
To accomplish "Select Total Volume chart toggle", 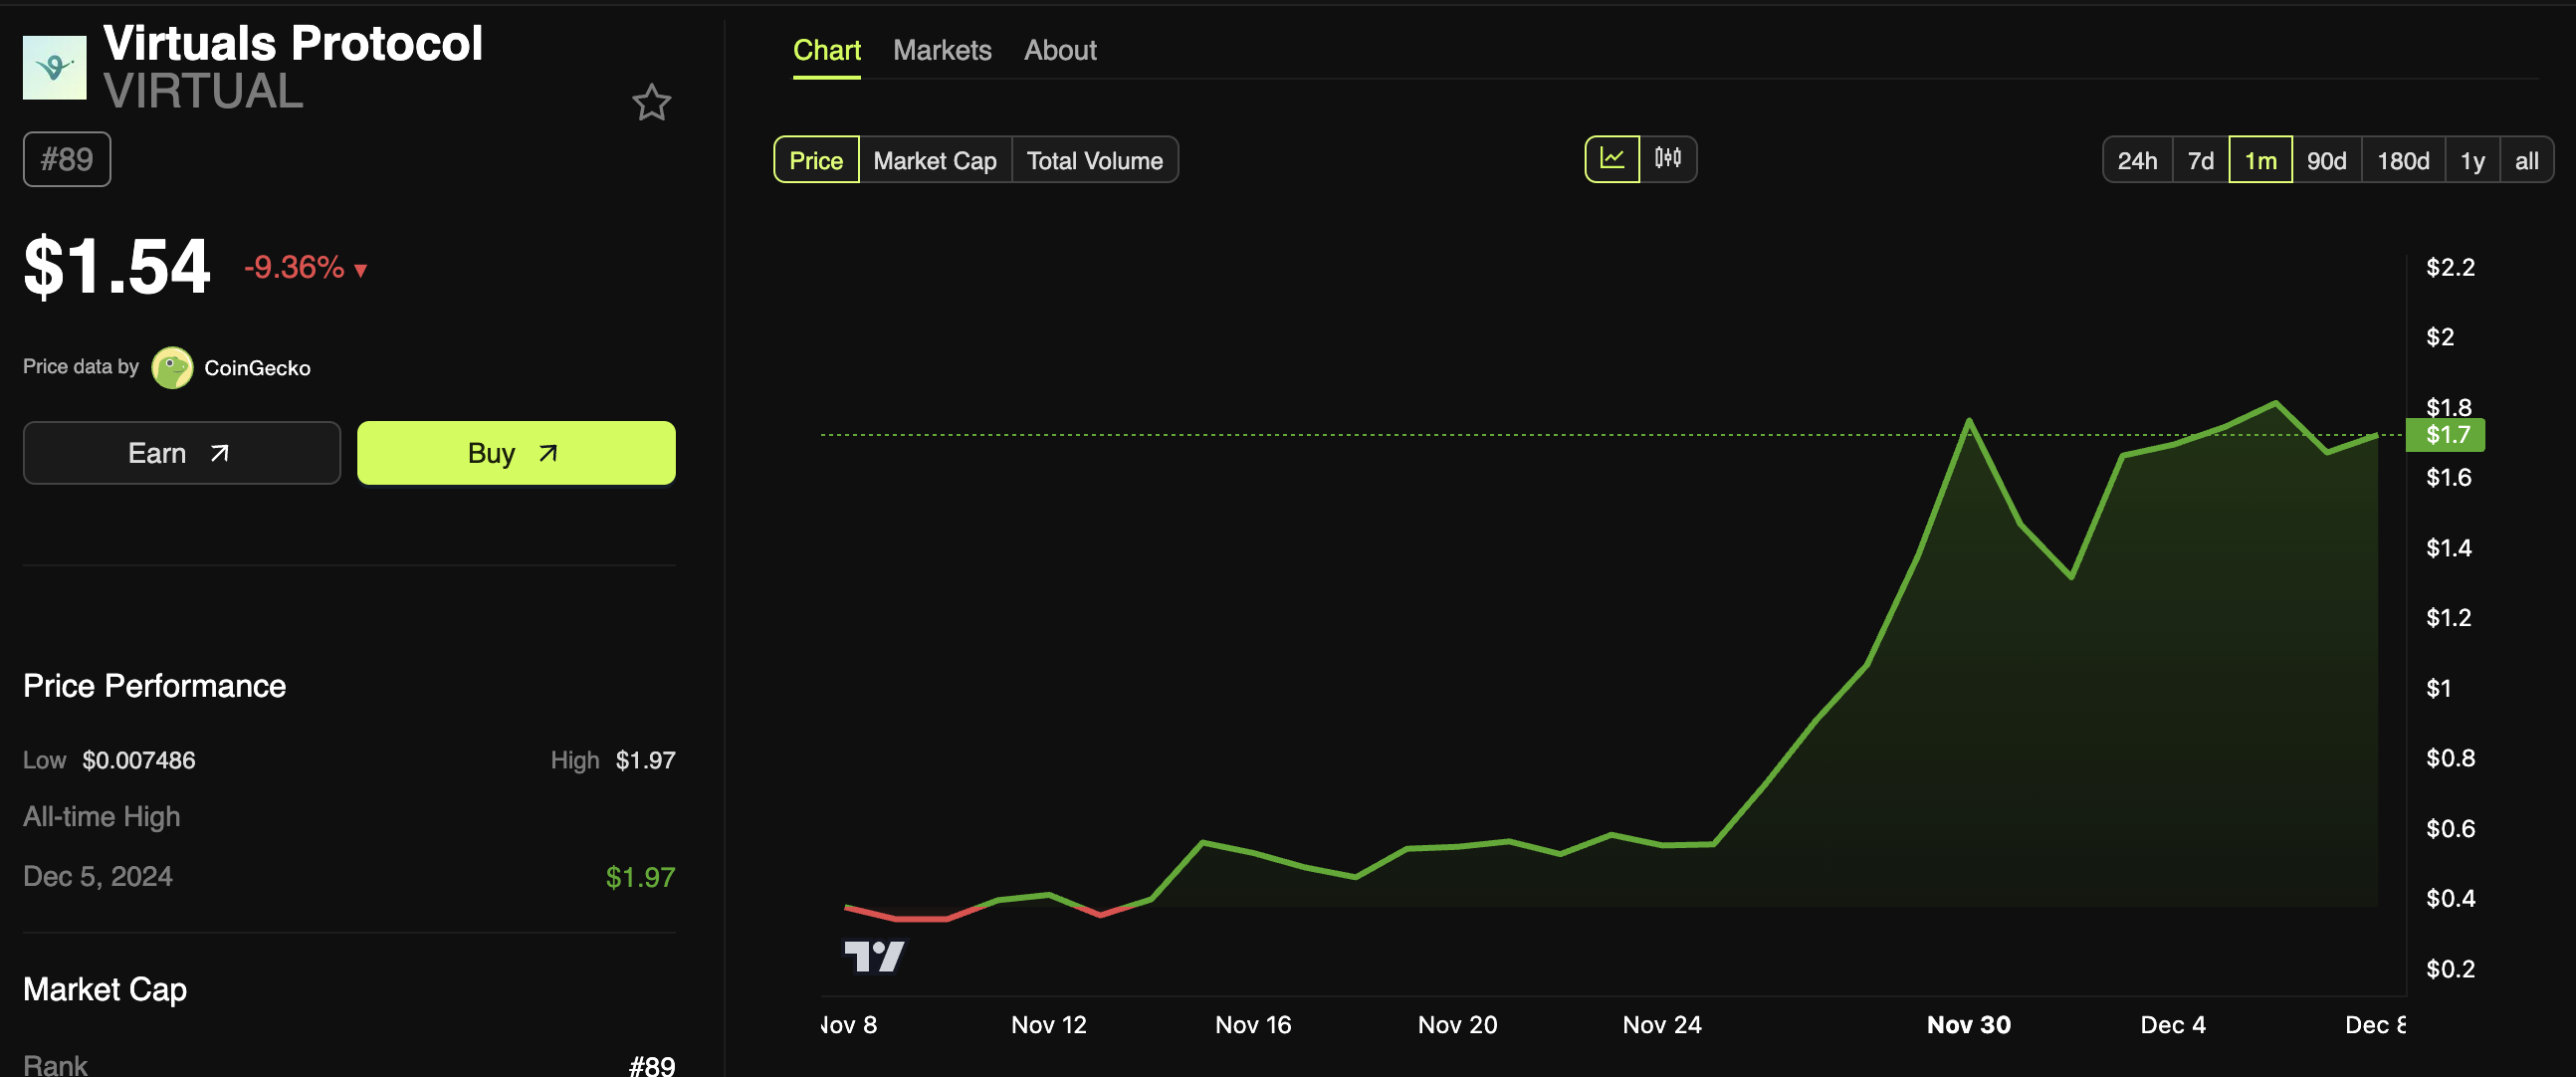I will click(1093, 159).
